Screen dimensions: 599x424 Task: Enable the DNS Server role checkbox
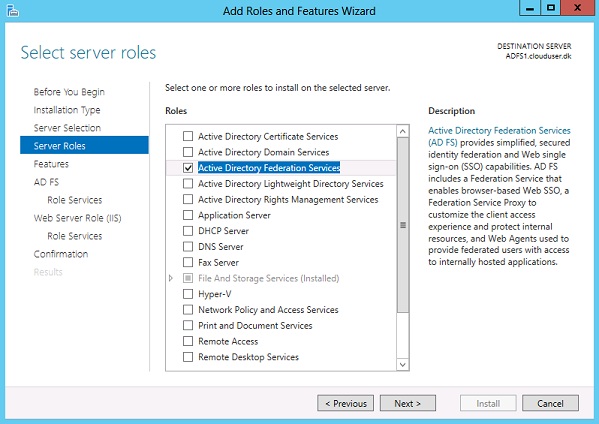tap(188, 246)
